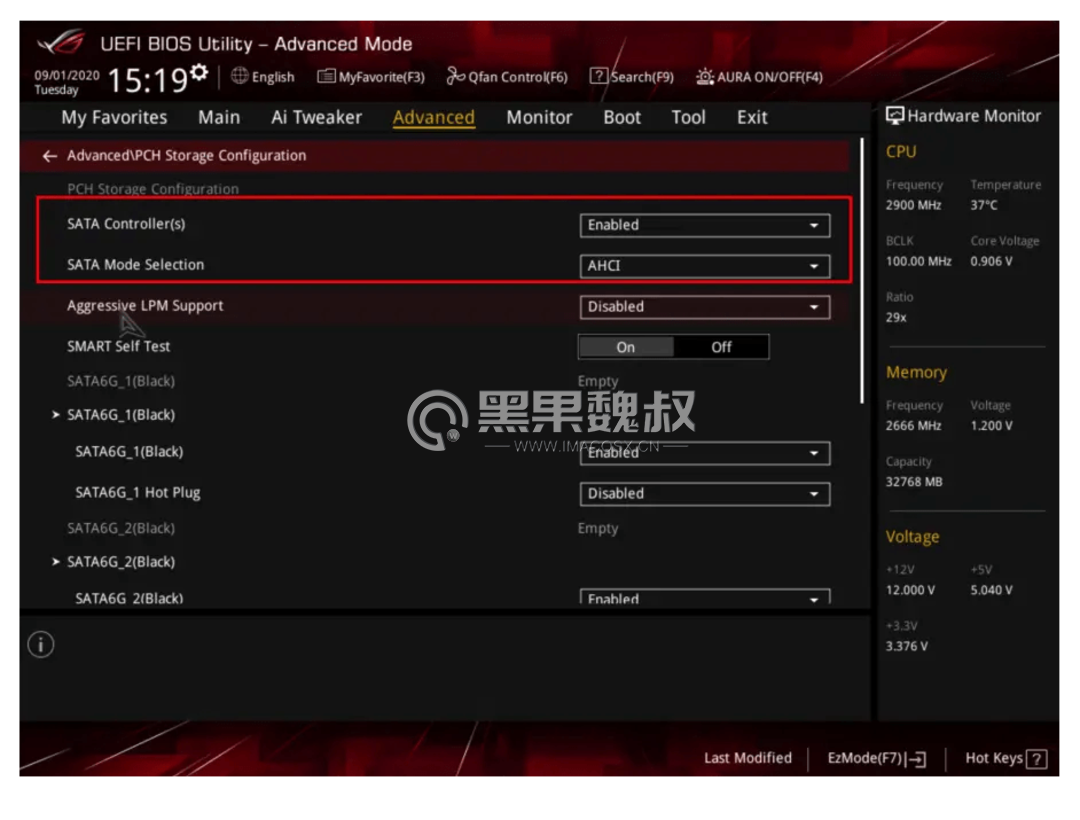Screen dimensions: 1080x820
Task: Click the globe language icon
Action: [240, 76]
